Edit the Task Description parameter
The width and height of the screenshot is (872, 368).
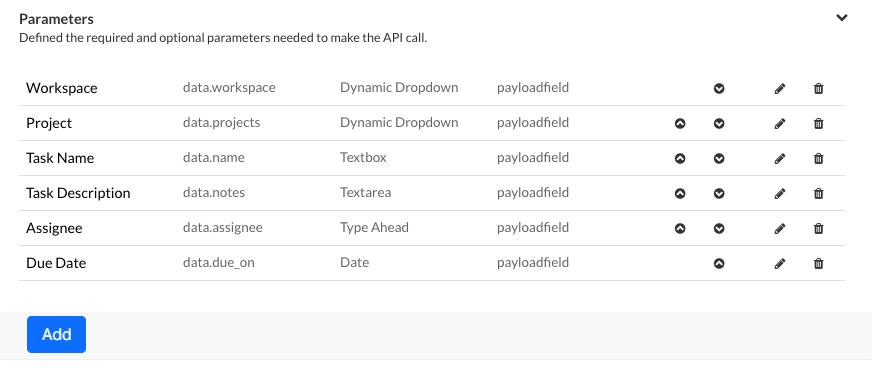(x=780, y=193)
